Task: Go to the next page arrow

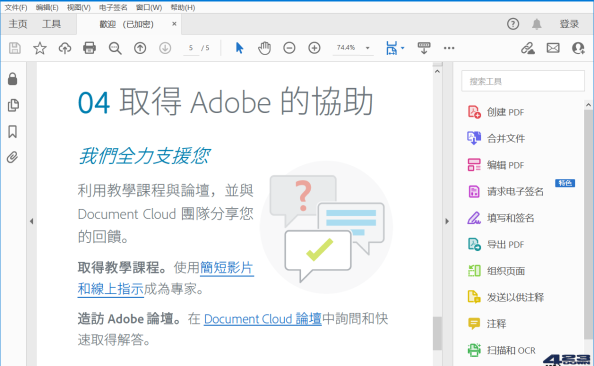Action: [165, 48]
